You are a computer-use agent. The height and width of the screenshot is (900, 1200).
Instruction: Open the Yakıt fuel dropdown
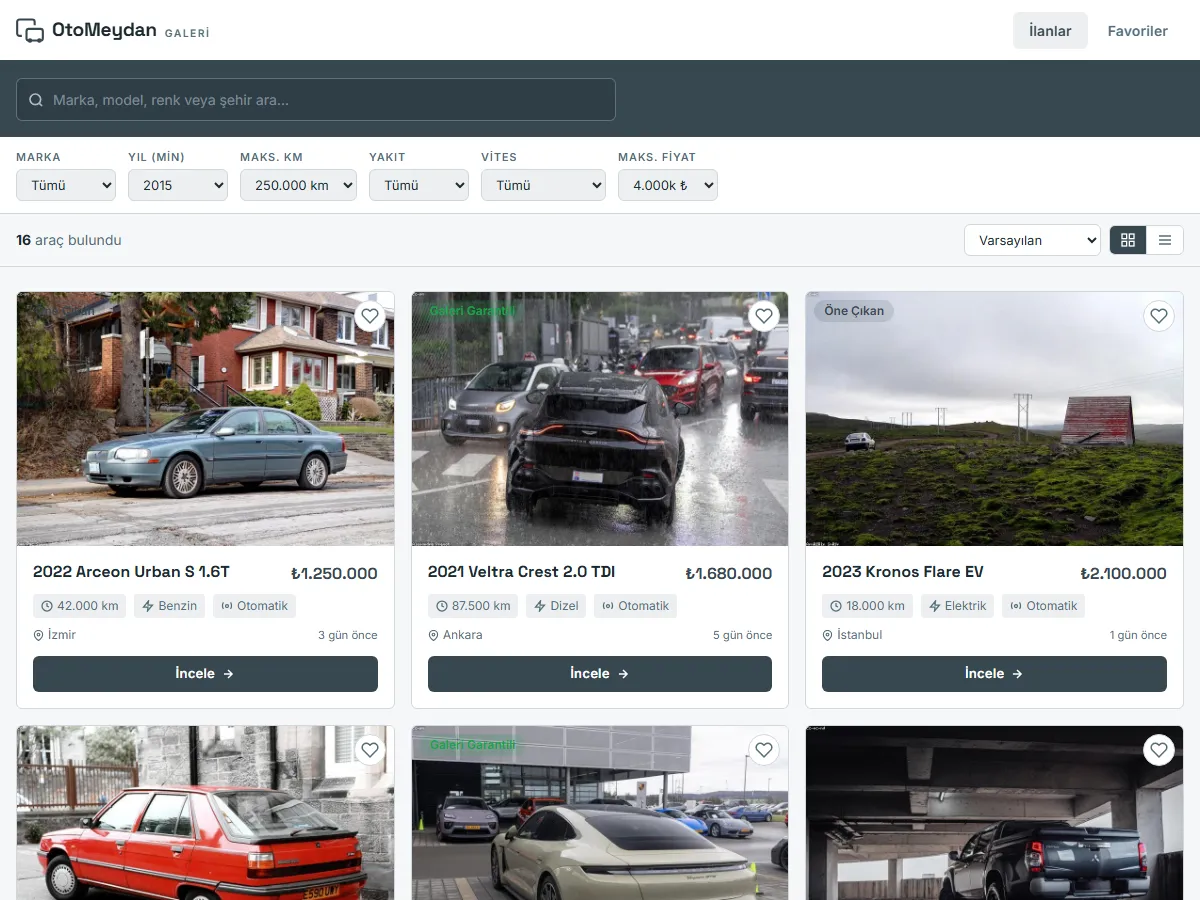[419, 185]
